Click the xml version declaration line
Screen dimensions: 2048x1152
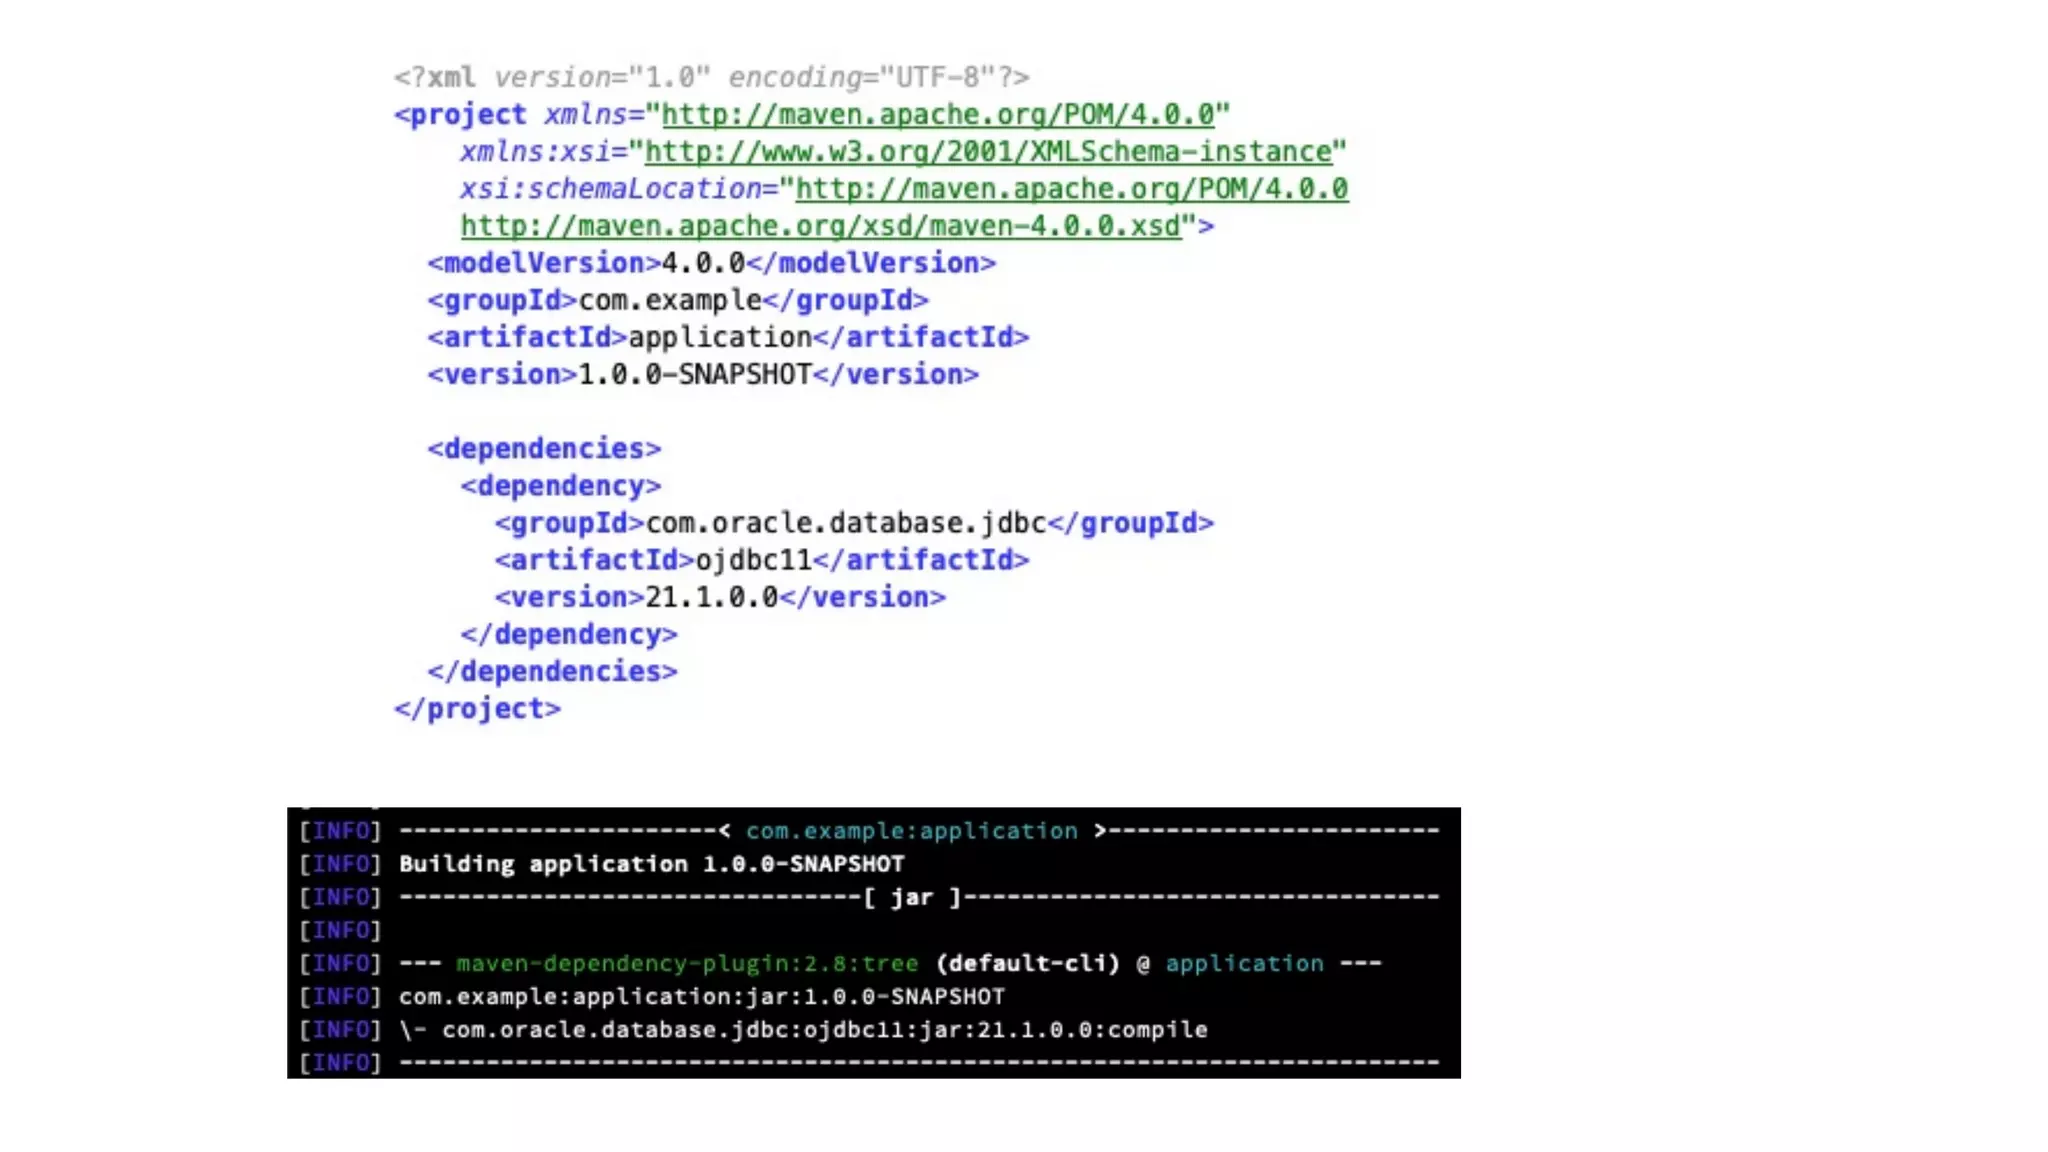[711, 77]
